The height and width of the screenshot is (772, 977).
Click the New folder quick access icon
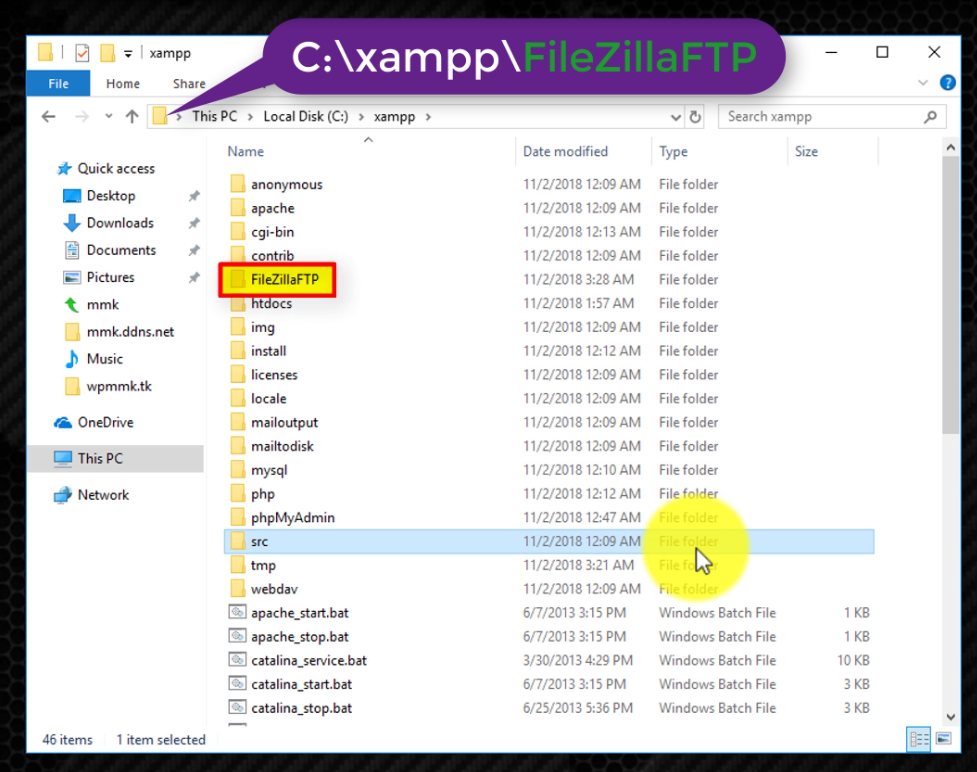[108, 53]
